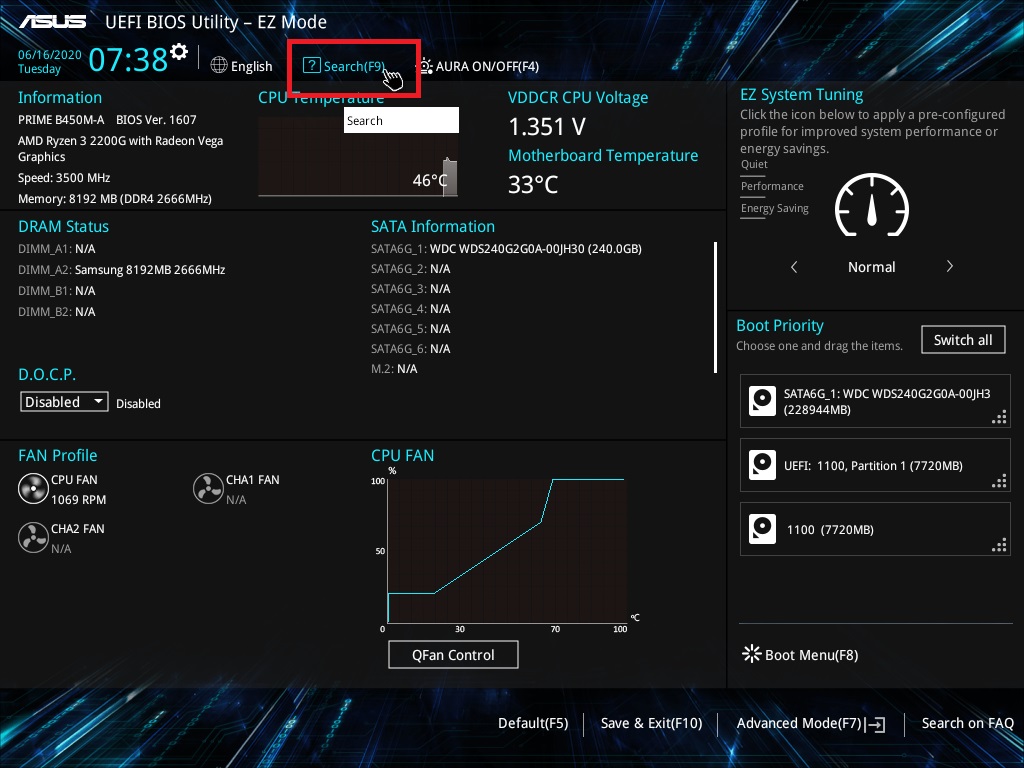Select SATA6G_1 WDC boot disk icon
This screenshot has height=768, width=1024.
tap(762, 401)
